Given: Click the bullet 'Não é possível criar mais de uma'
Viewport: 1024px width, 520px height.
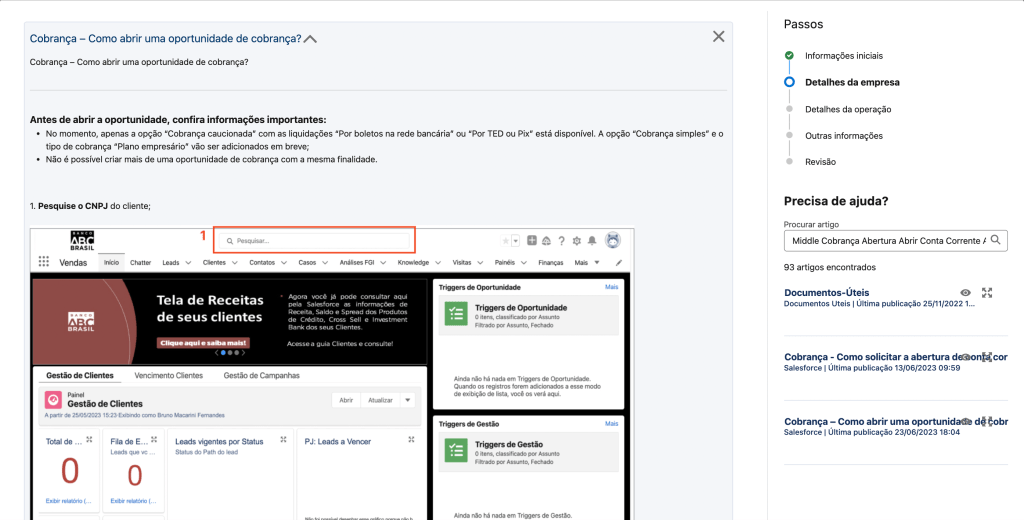Looking at the screenshot, I should 211,159.
